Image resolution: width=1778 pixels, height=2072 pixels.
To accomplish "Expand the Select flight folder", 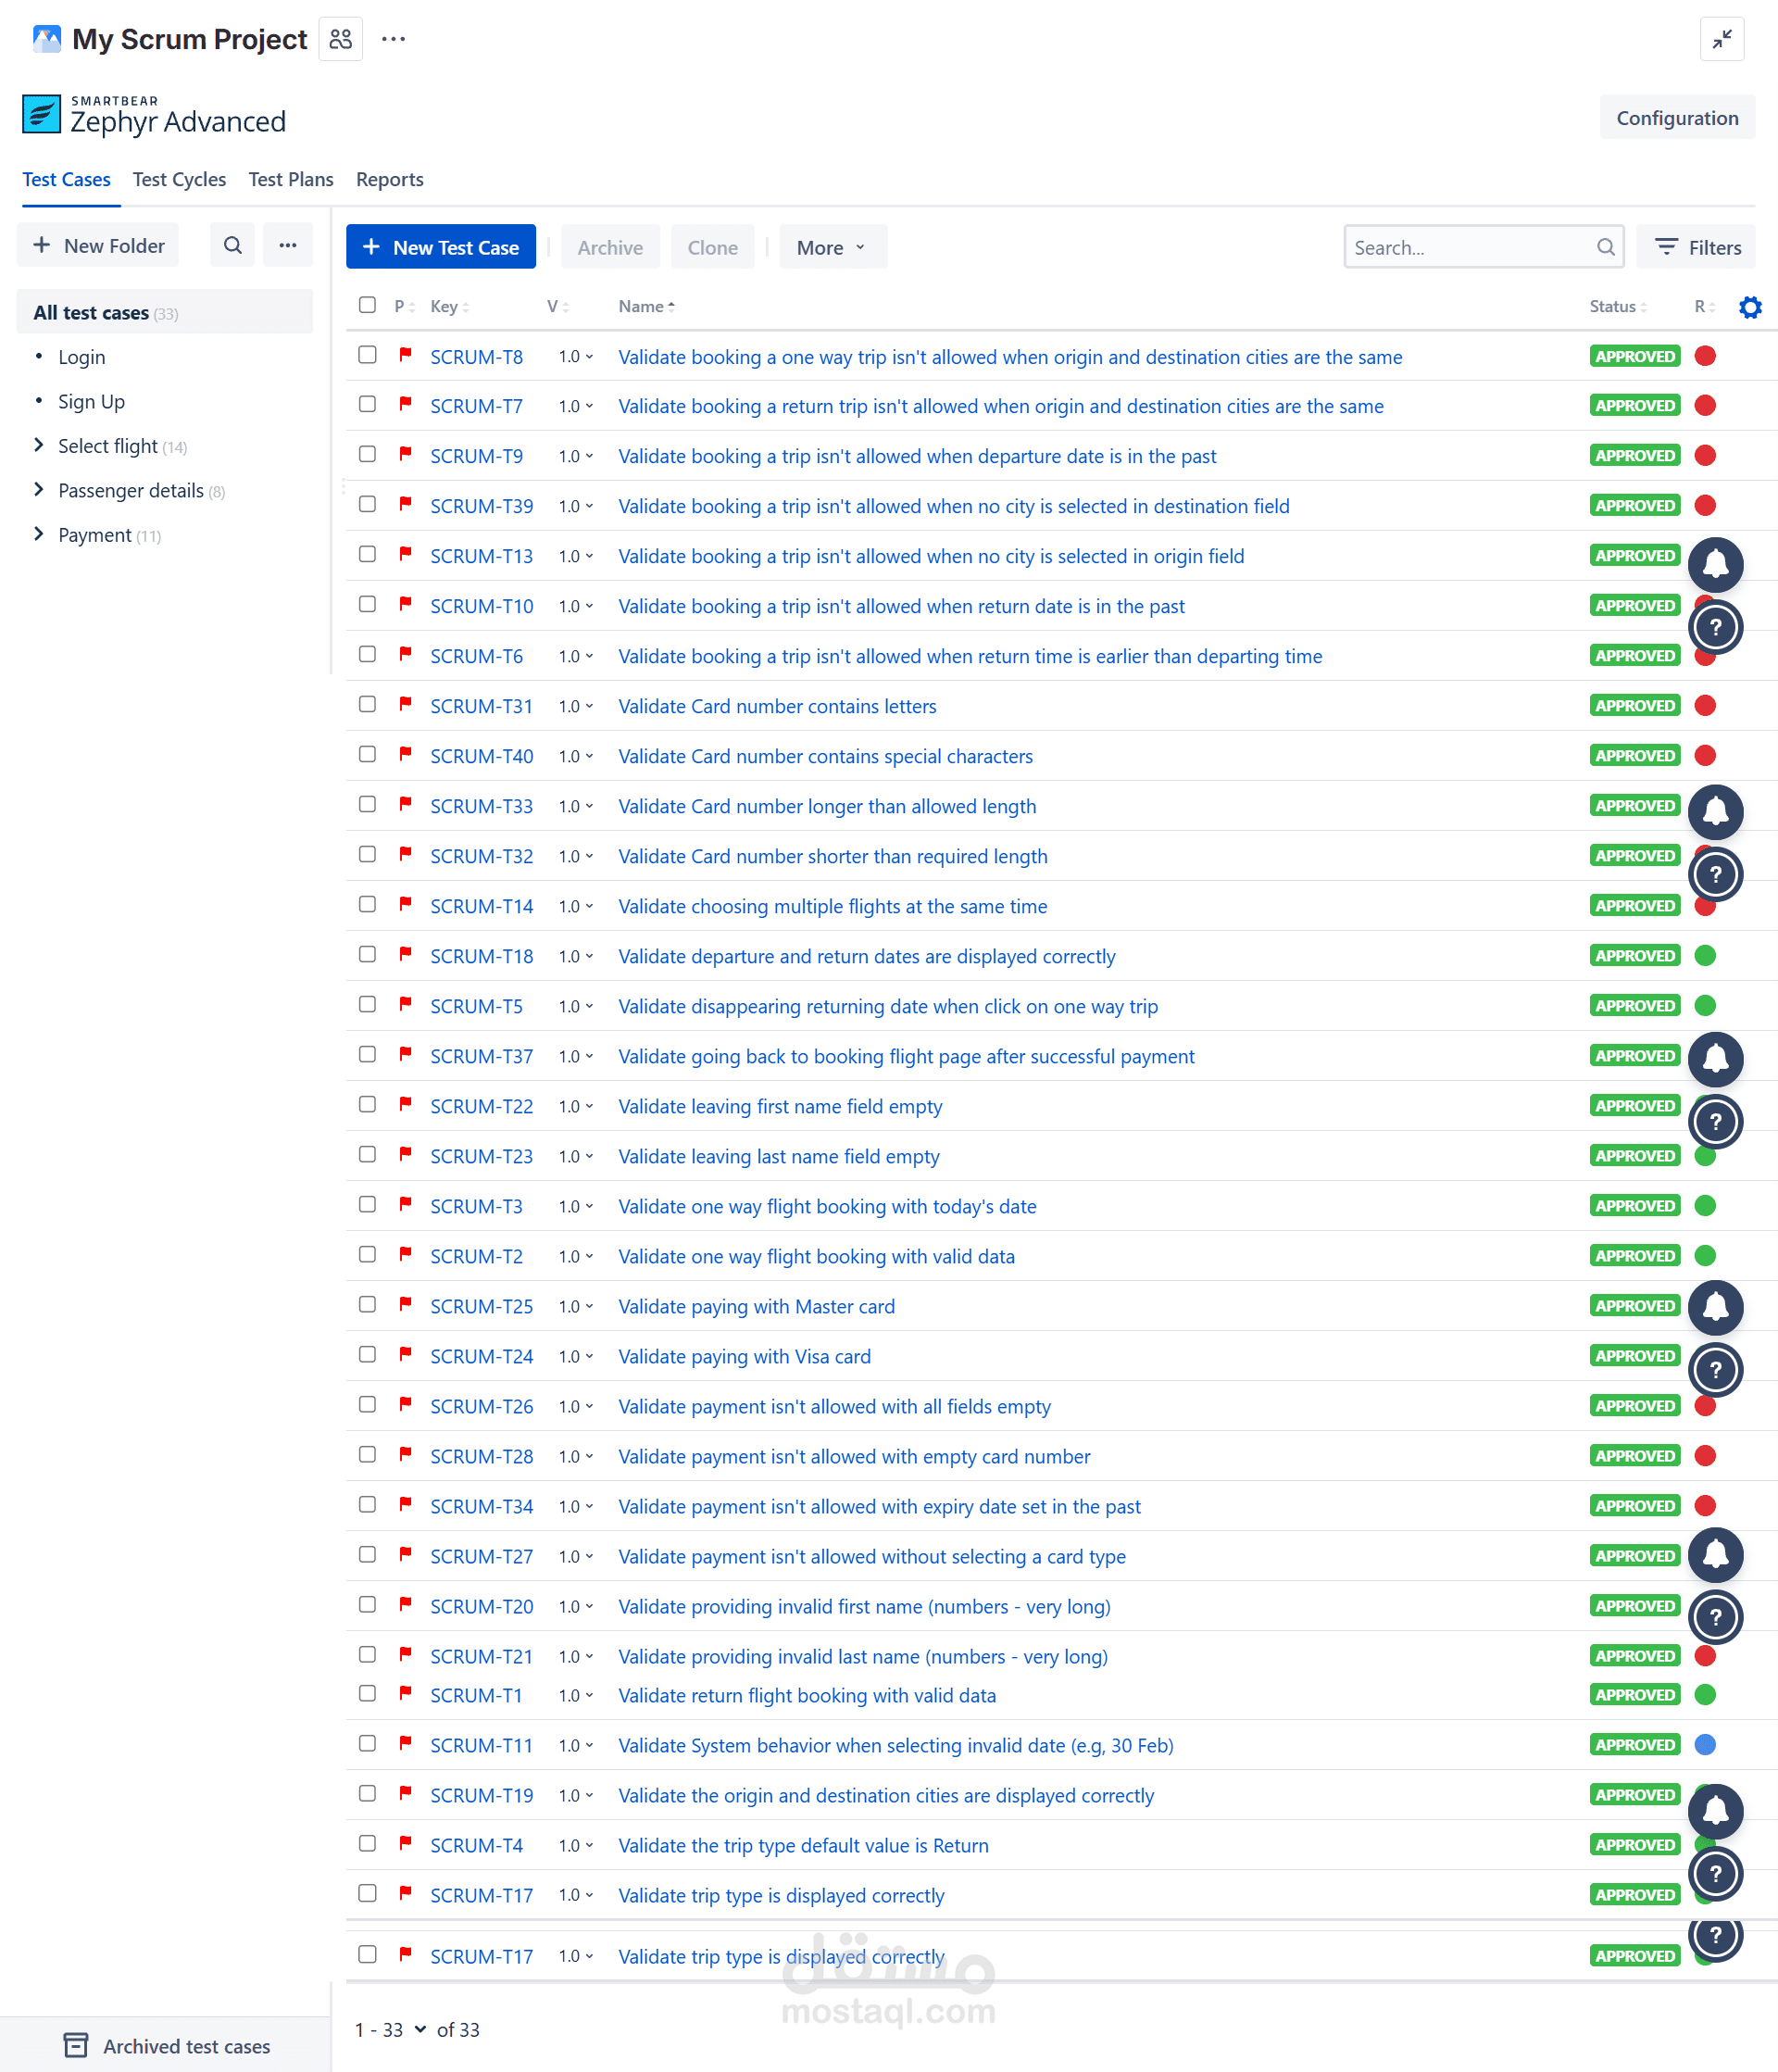I will (x=38, y=445).
